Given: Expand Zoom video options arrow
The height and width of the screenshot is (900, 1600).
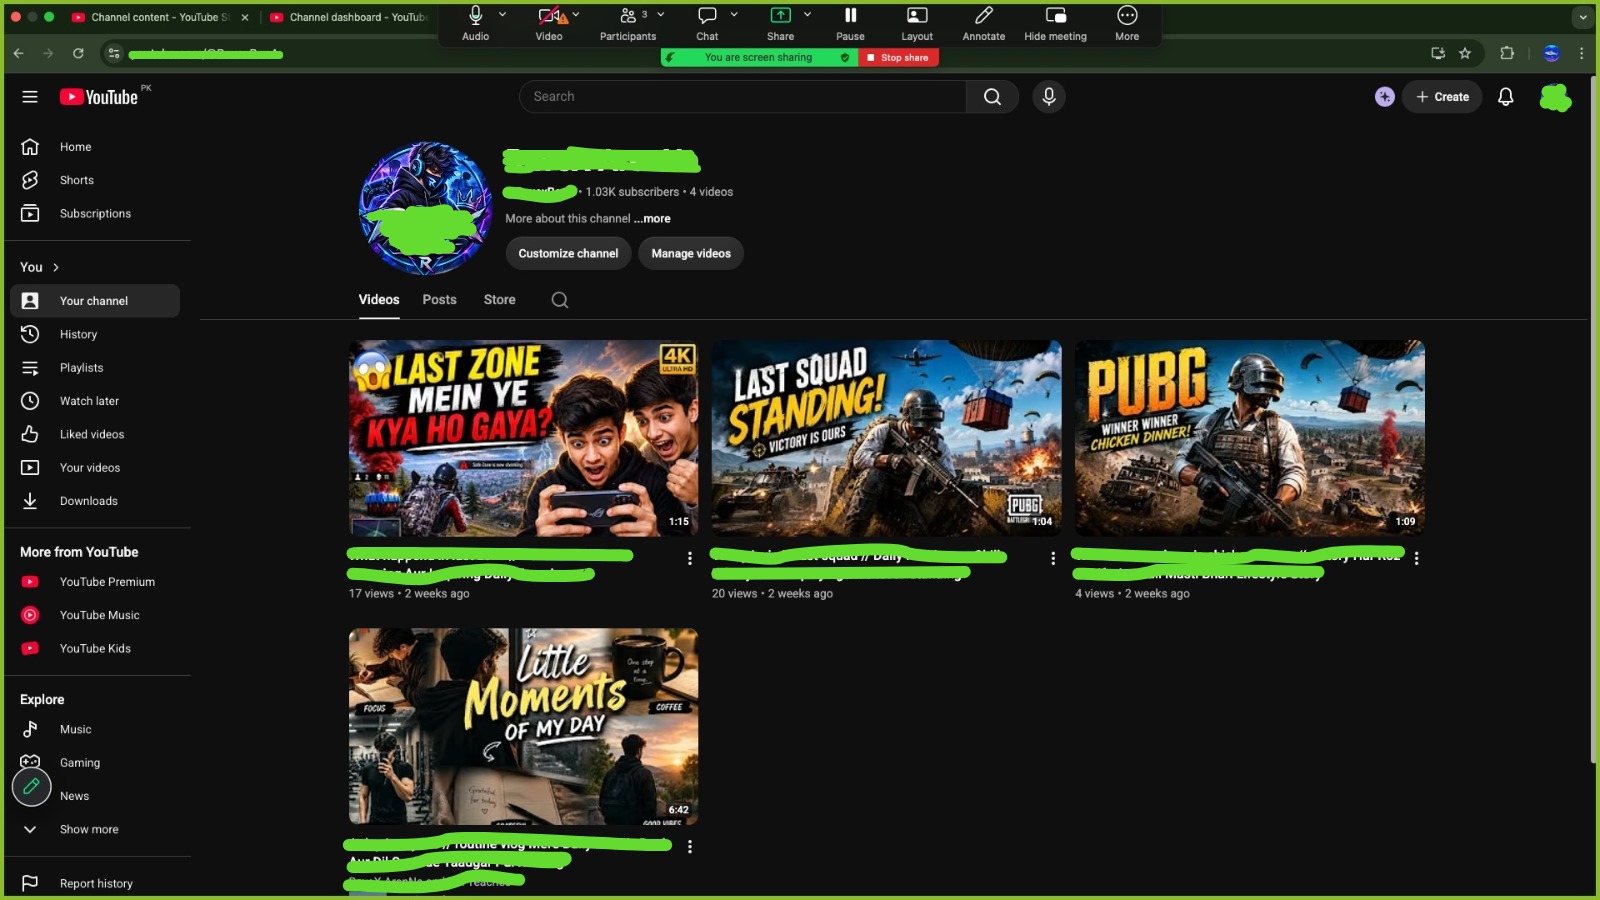Looking at the screenshot, I should click(x=576, y=15).
